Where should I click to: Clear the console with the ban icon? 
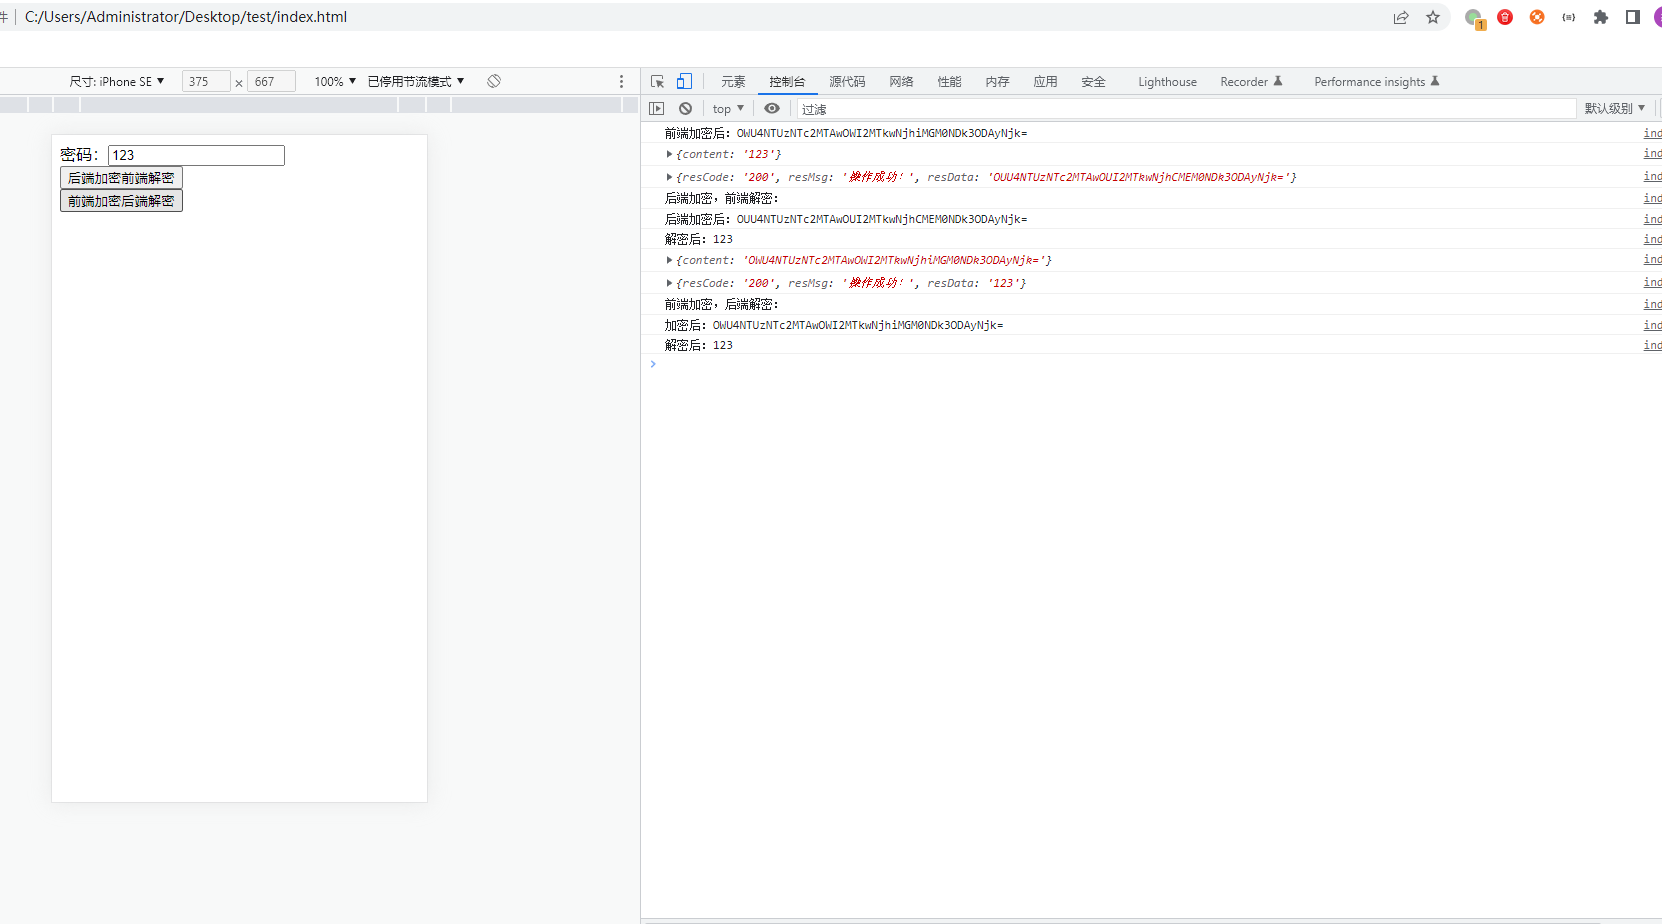point(685,109)
